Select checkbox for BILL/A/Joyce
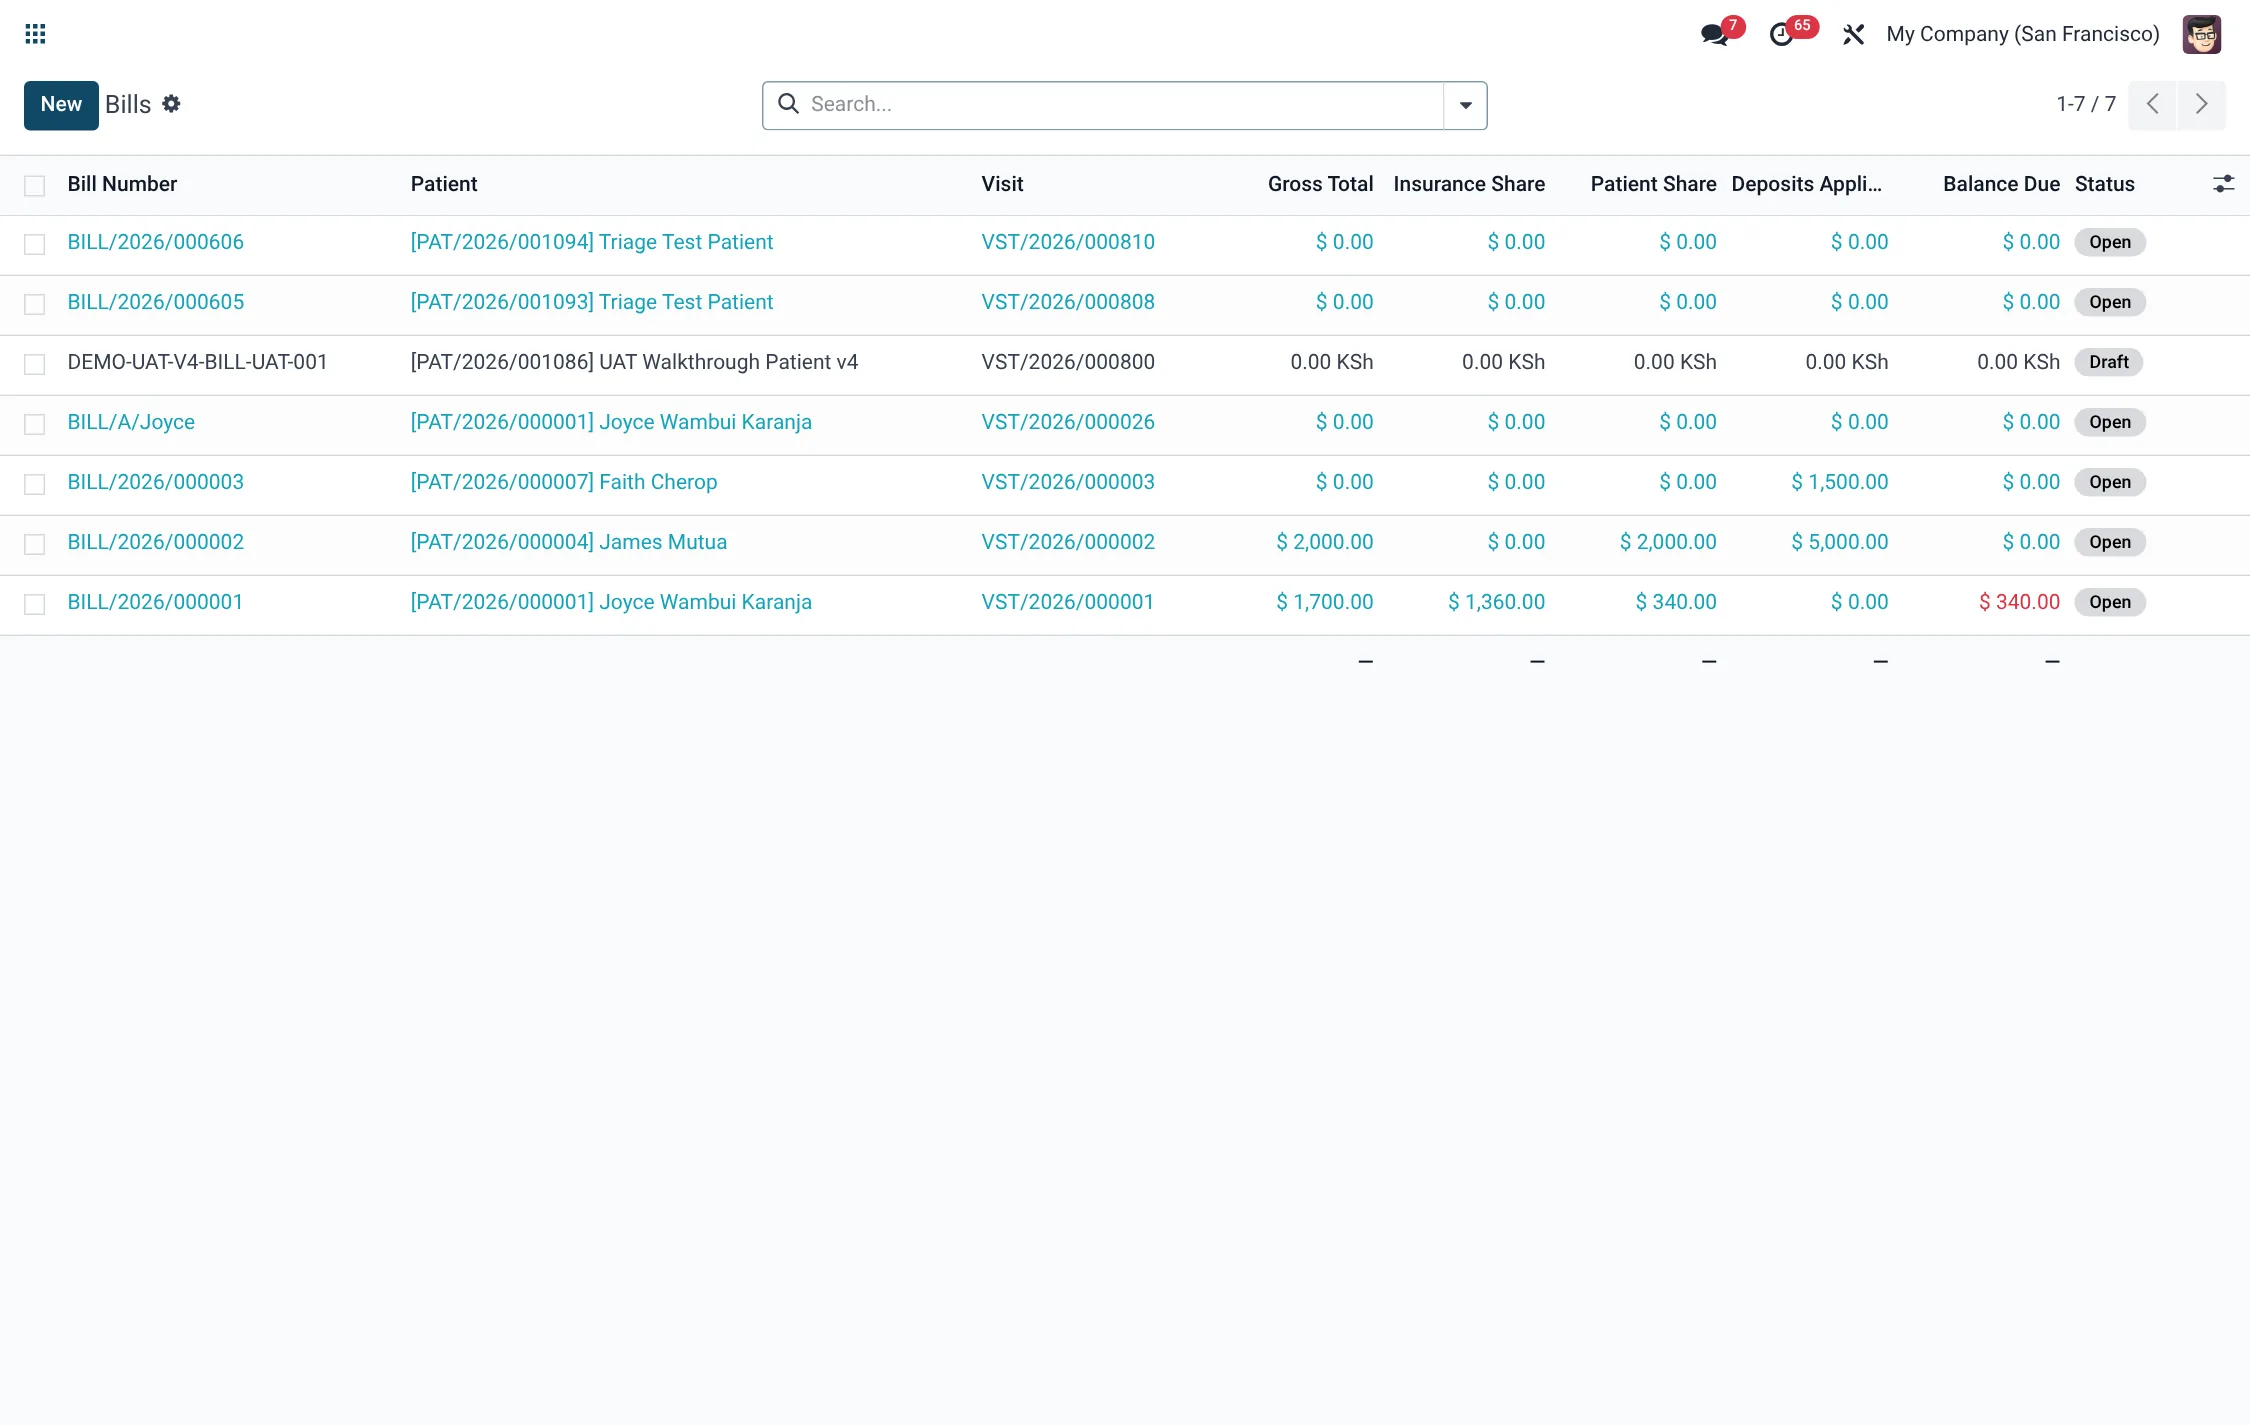Viewport: 2250px width, 1425px height. (x=35, y=424)
